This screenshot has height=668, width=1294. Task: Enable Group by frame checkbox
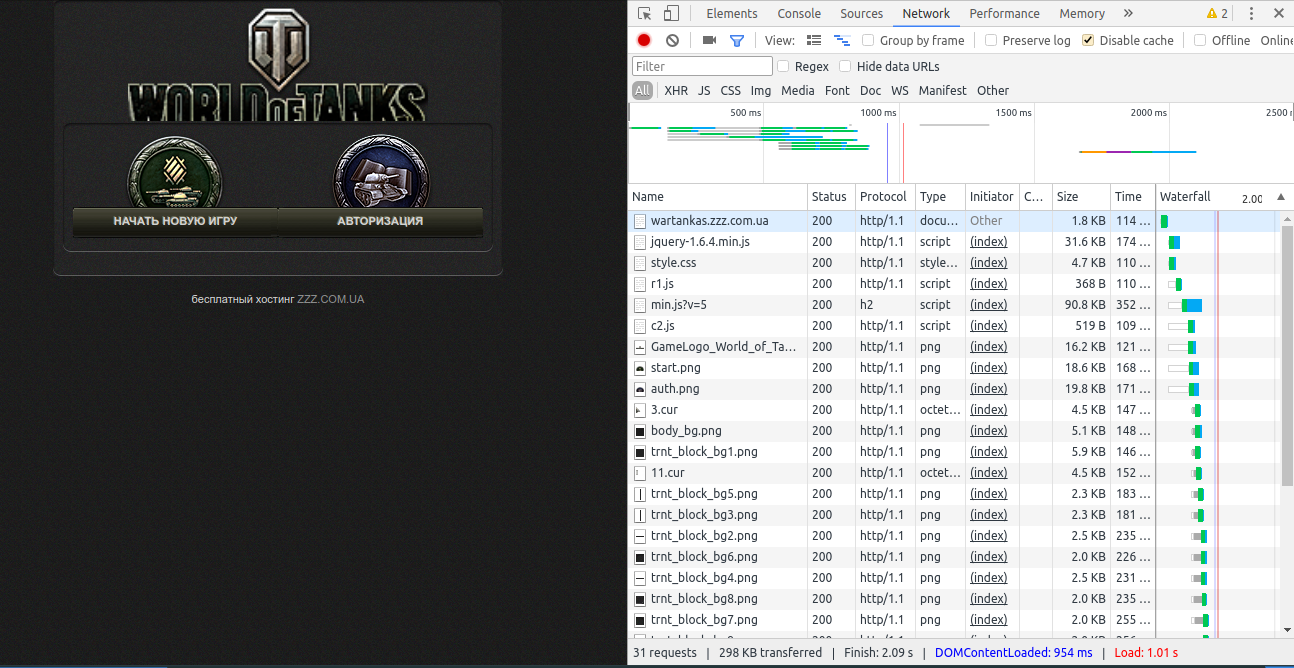868,40
